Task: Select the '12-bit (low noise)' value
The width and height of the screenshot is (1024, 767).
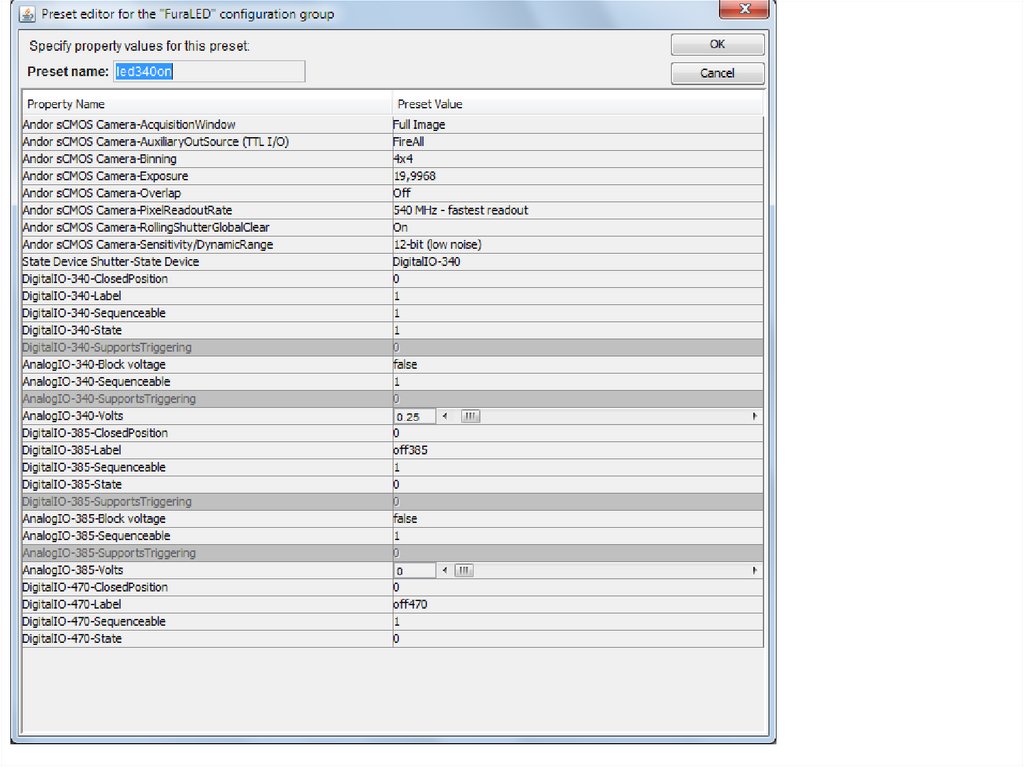Action: [x=438, y=244]
